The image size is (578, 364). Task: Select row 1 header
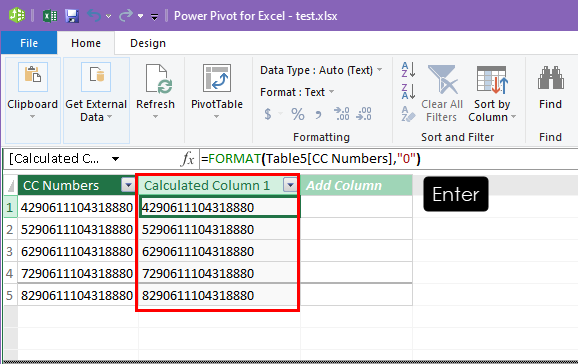pyautogui.click(x=10, y=207)
